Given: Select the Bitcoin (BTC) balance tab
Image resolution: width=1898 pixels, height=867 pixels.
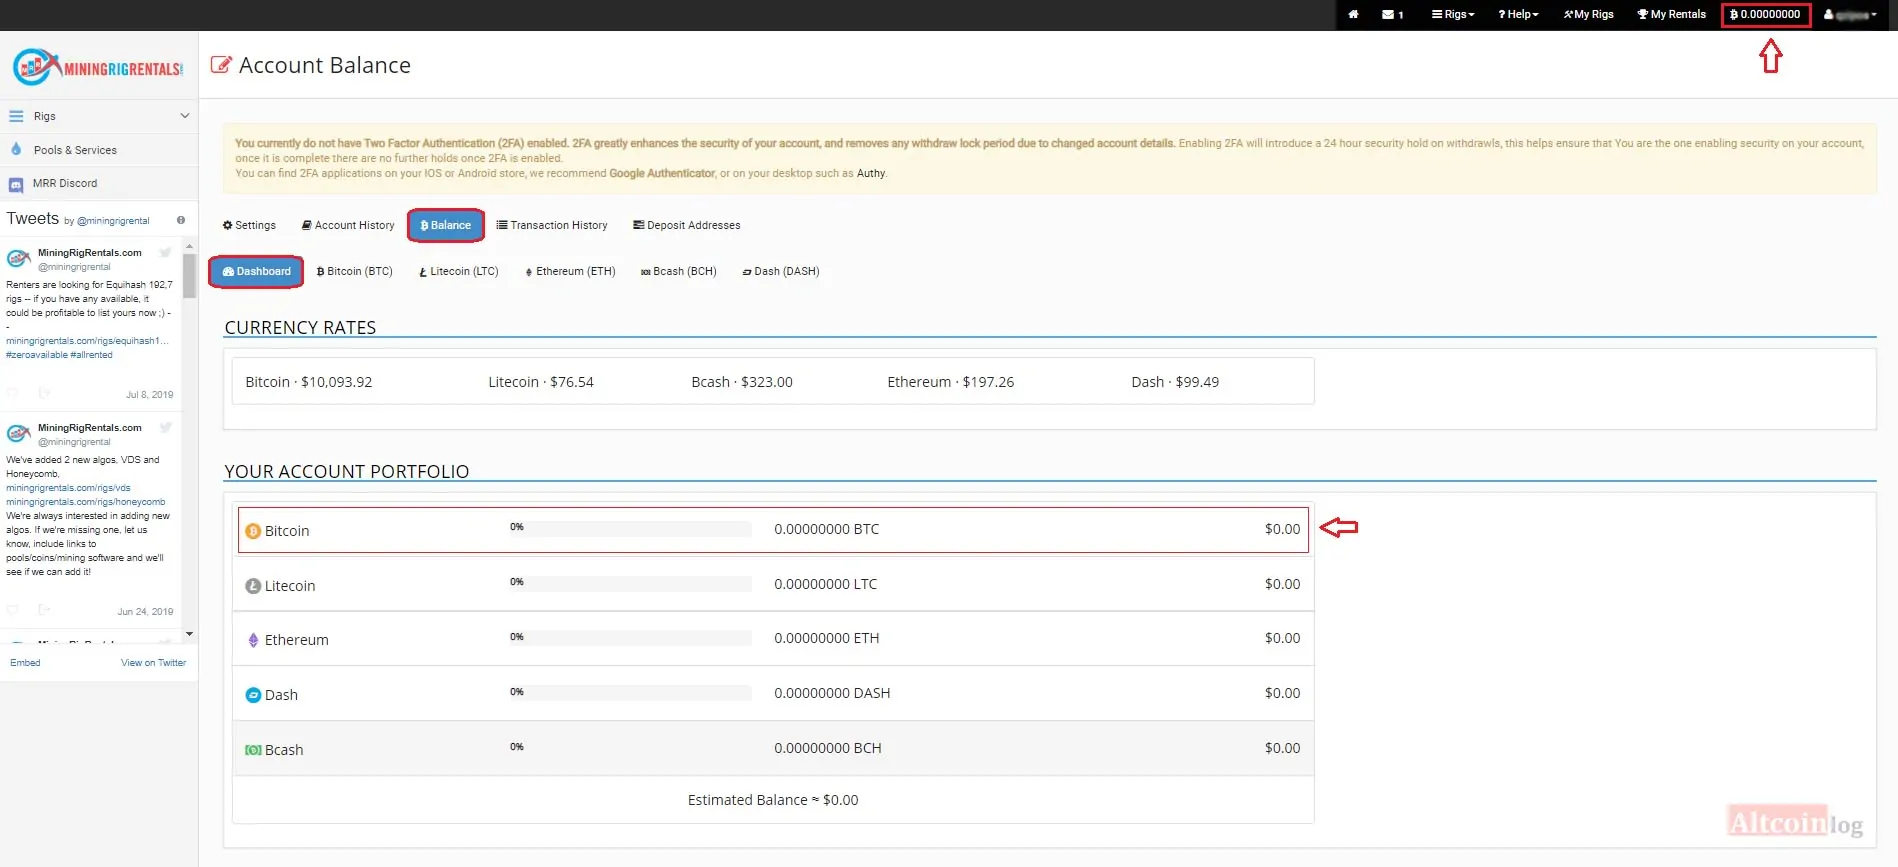Looking at the screenshot, I should pos(354,271).
